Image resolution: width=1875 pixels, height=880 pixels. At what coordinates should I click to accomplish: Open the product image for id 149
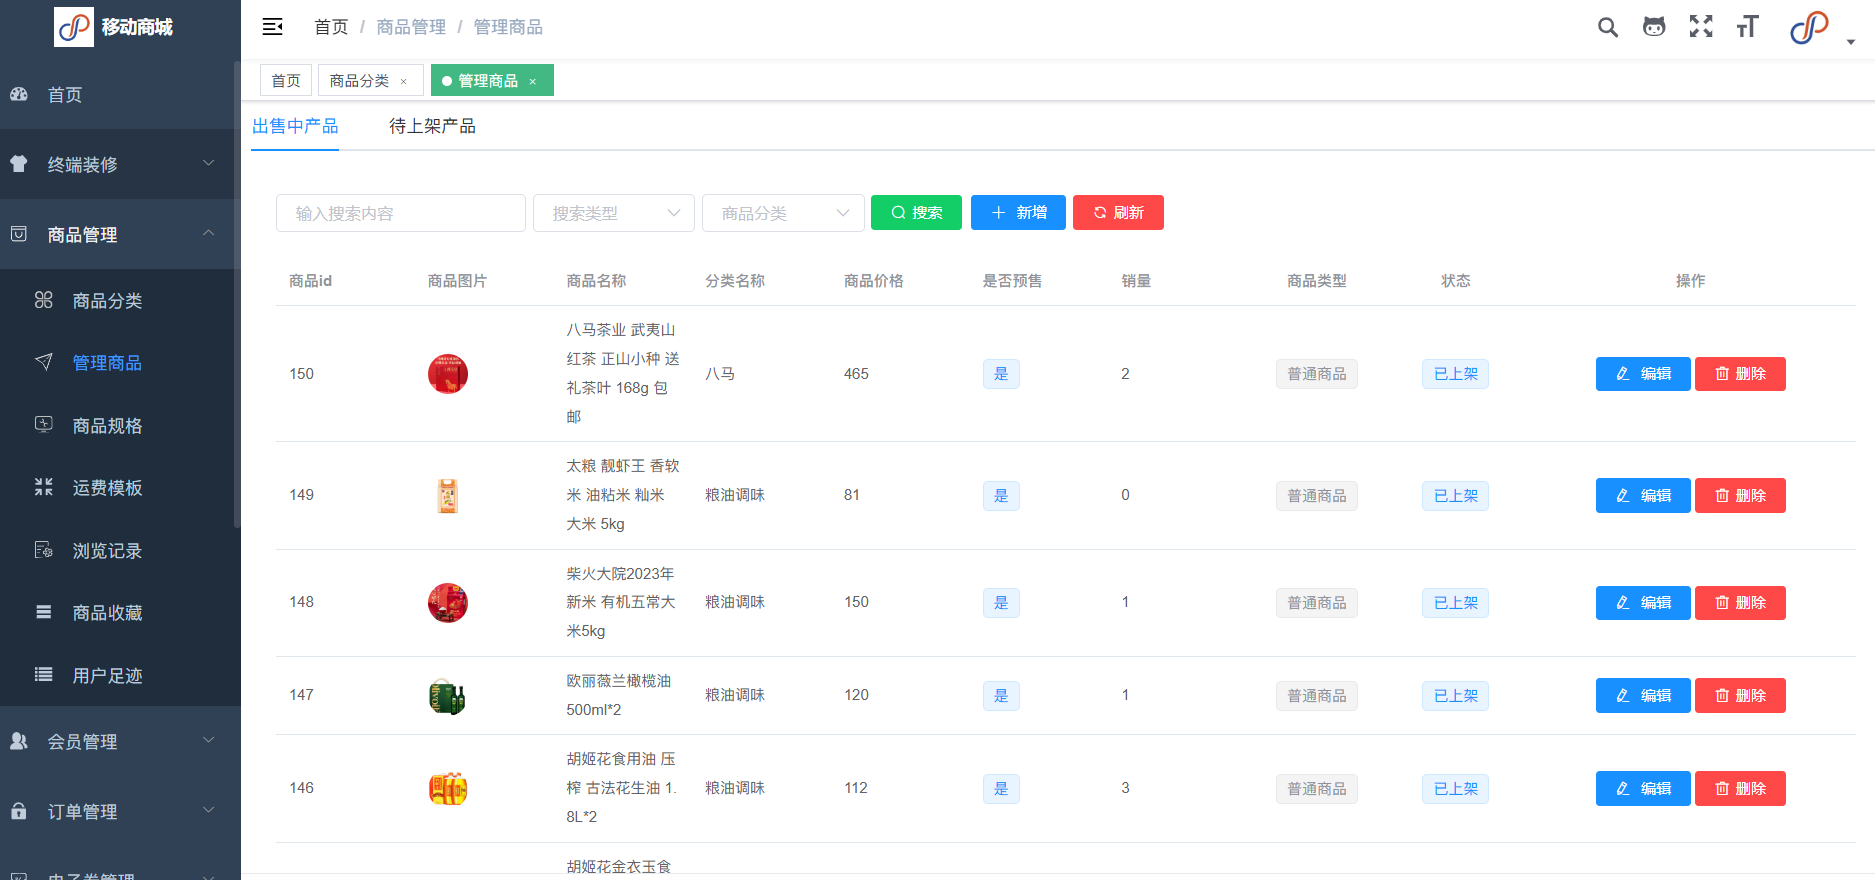[x=448, y=495]
